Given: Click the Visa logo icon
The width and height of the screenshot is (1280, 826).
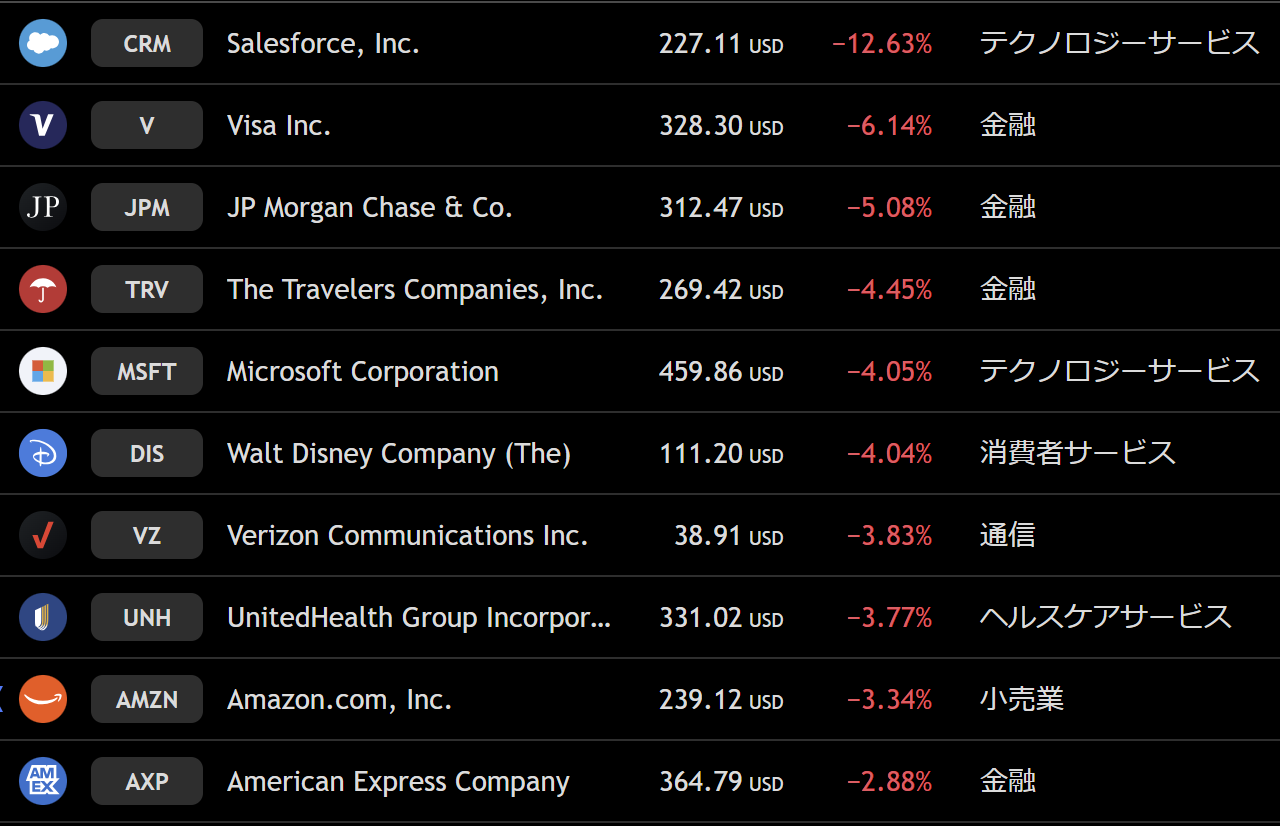Looking at the screenshot, I should (x=43, y=126).
